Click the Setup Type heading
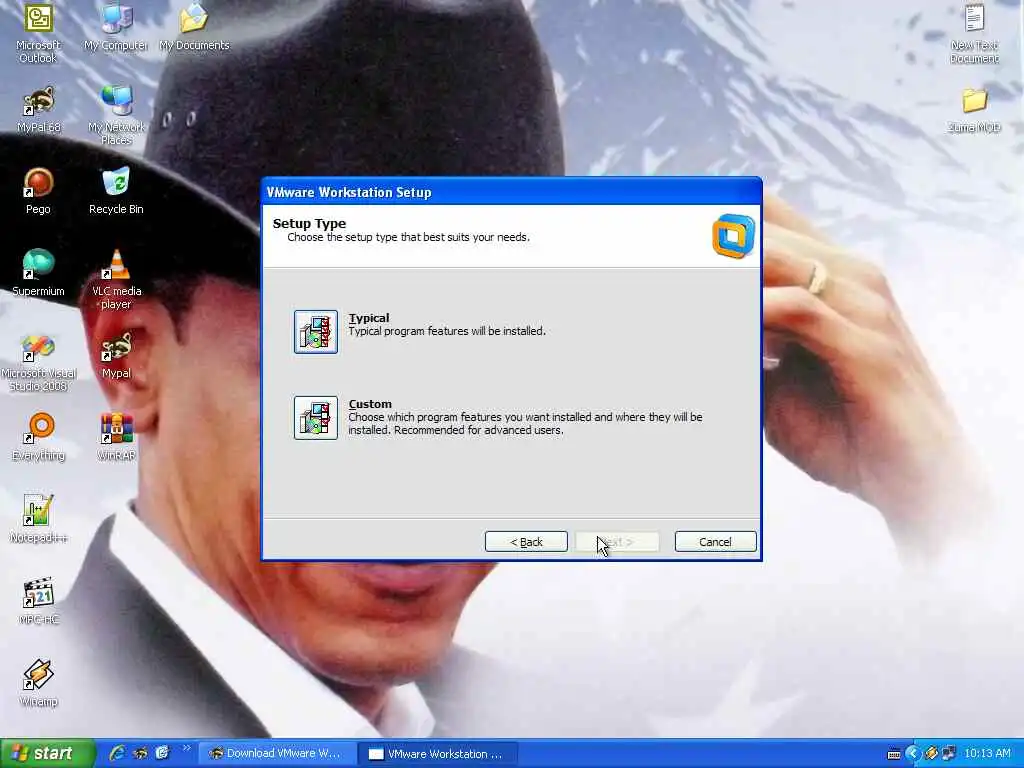This screenshot has width=1024, height=768. coord(310,223)
